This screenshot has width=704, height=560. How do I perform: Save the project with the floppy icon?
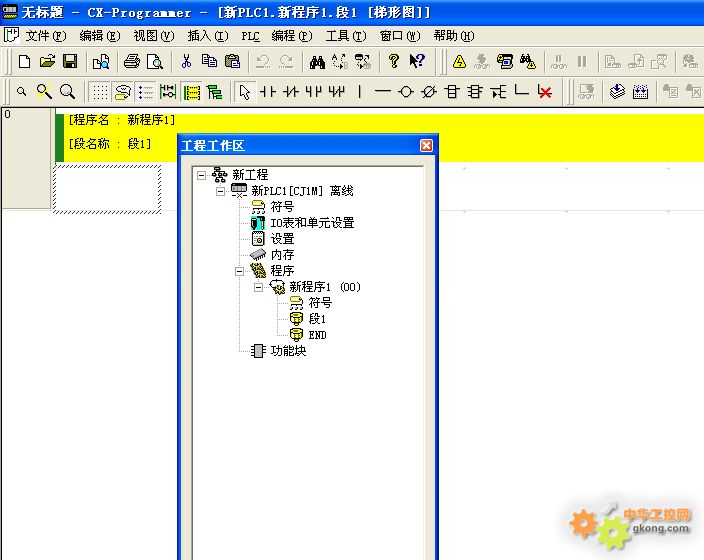70,62
